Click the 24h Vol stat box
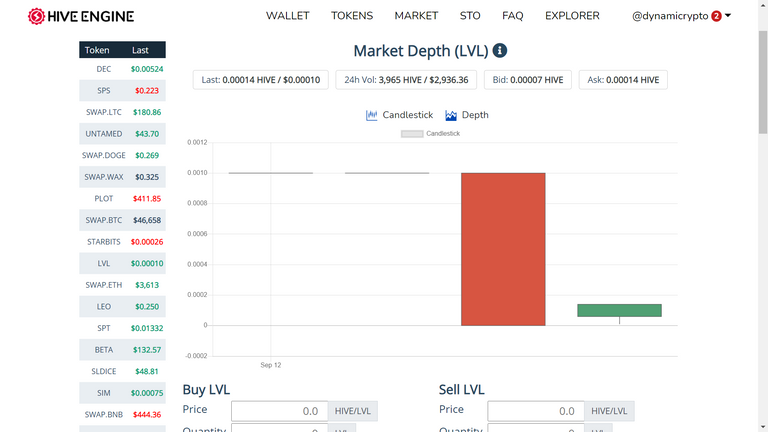This screenshot has width=768, height=432. point(406,80)
